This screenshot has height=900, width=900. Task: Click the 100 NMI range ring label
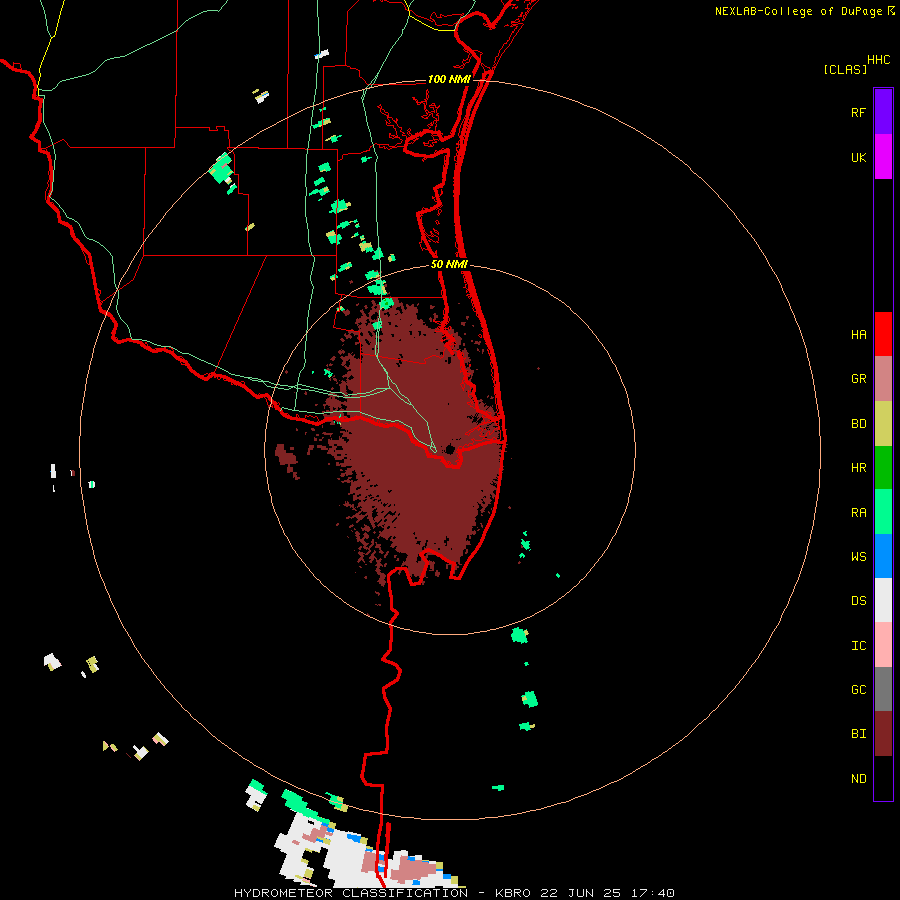pyautogui.click(x=449, y=79)
